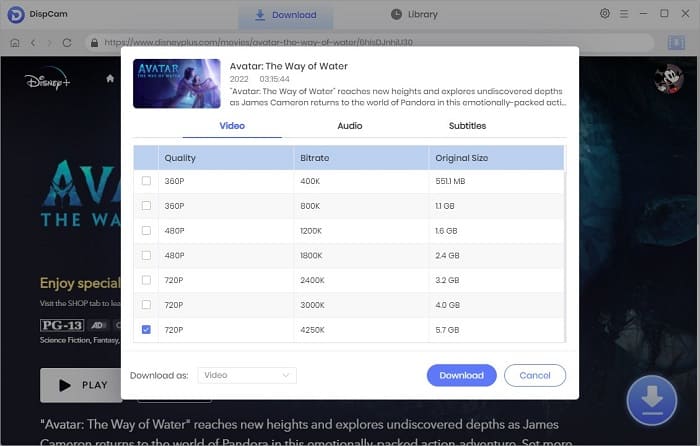Screen dimensions: 700x446
Task: Click the Disney+ logo
Action: 47,79
